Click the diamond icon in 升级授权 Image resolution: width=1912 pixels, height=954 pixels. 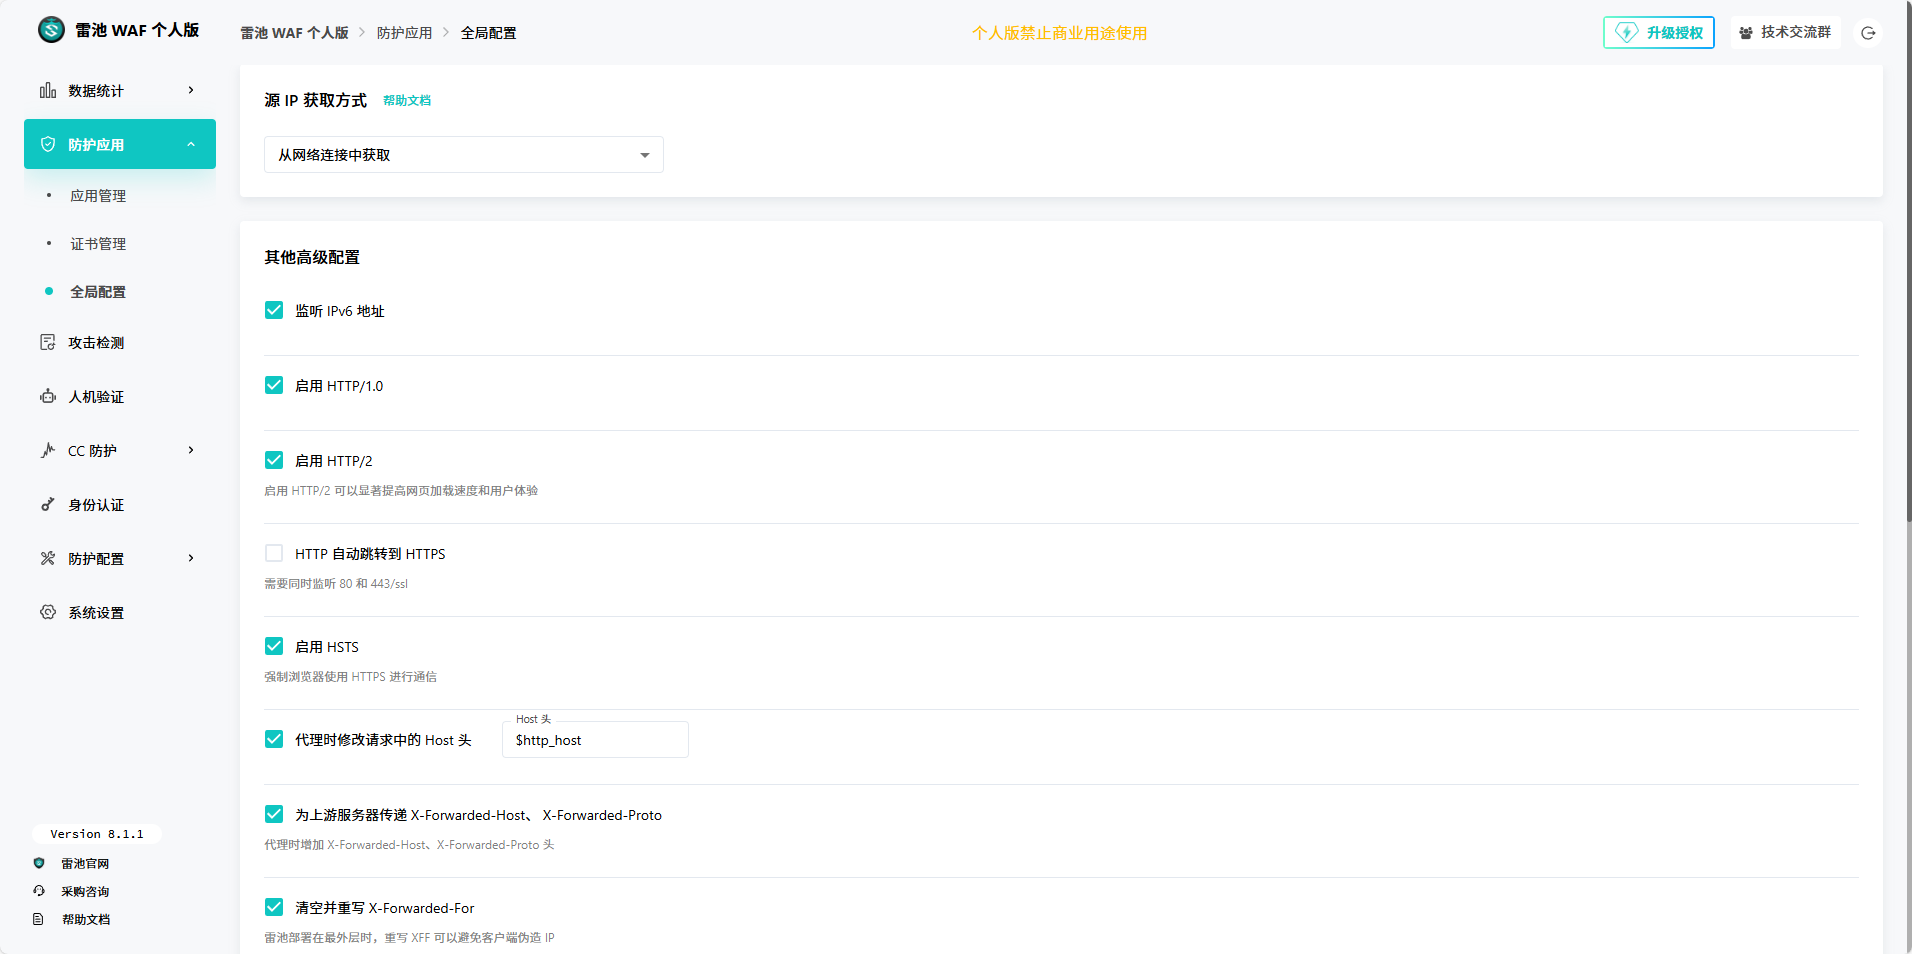point(1627,33)
